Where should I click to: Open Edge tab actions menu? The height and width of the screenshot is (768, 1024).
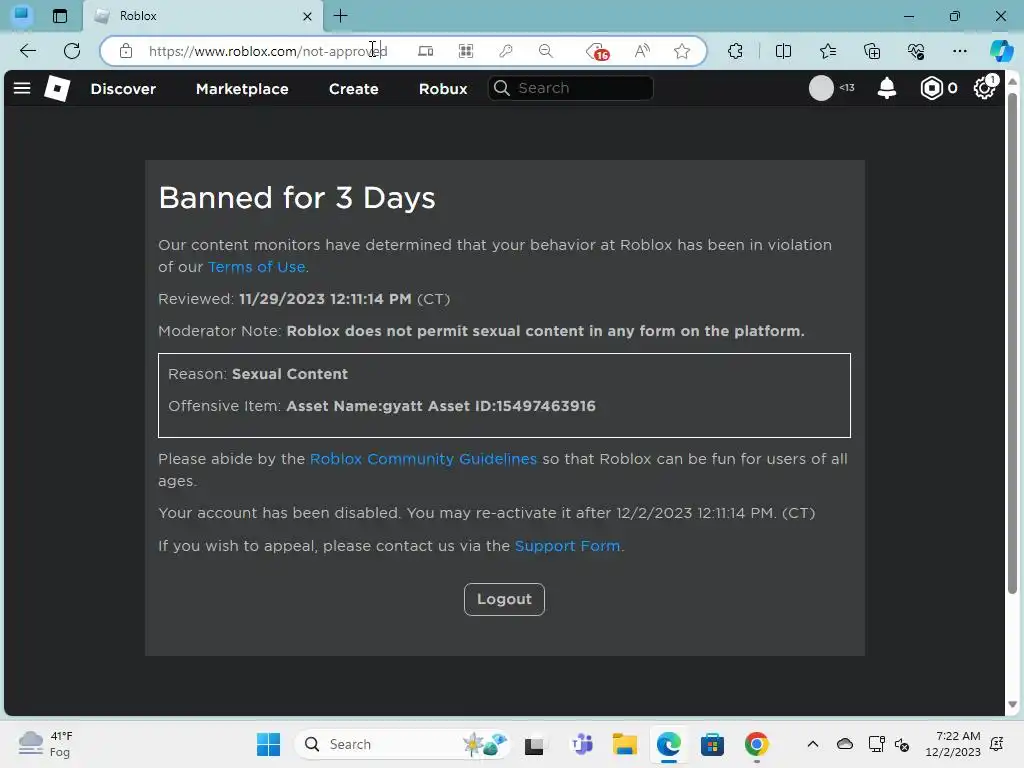(x=59, y=16)
